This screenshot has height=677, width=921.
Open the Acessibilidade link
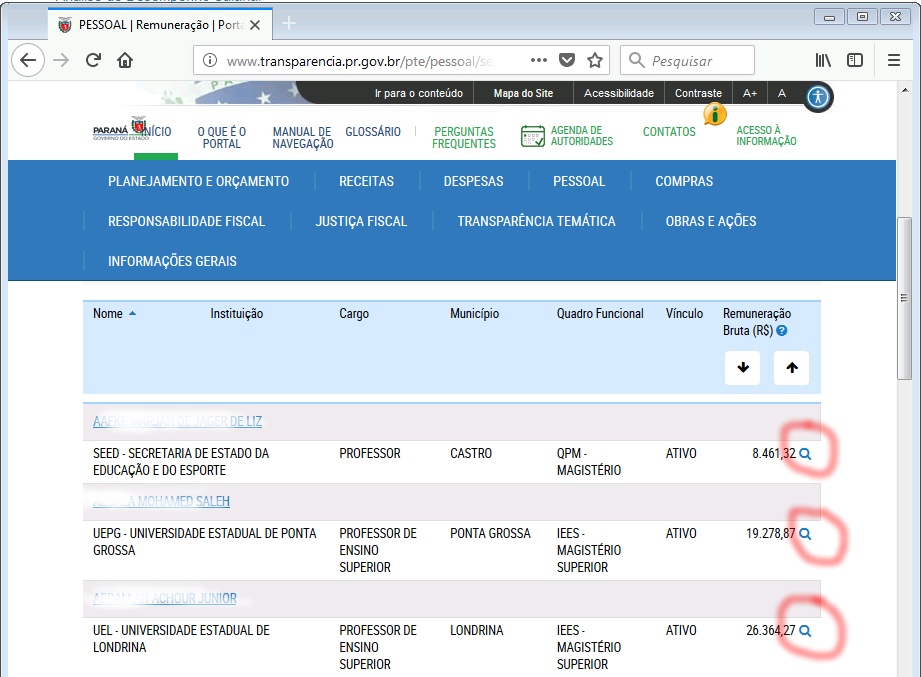[x=619, y=93]
